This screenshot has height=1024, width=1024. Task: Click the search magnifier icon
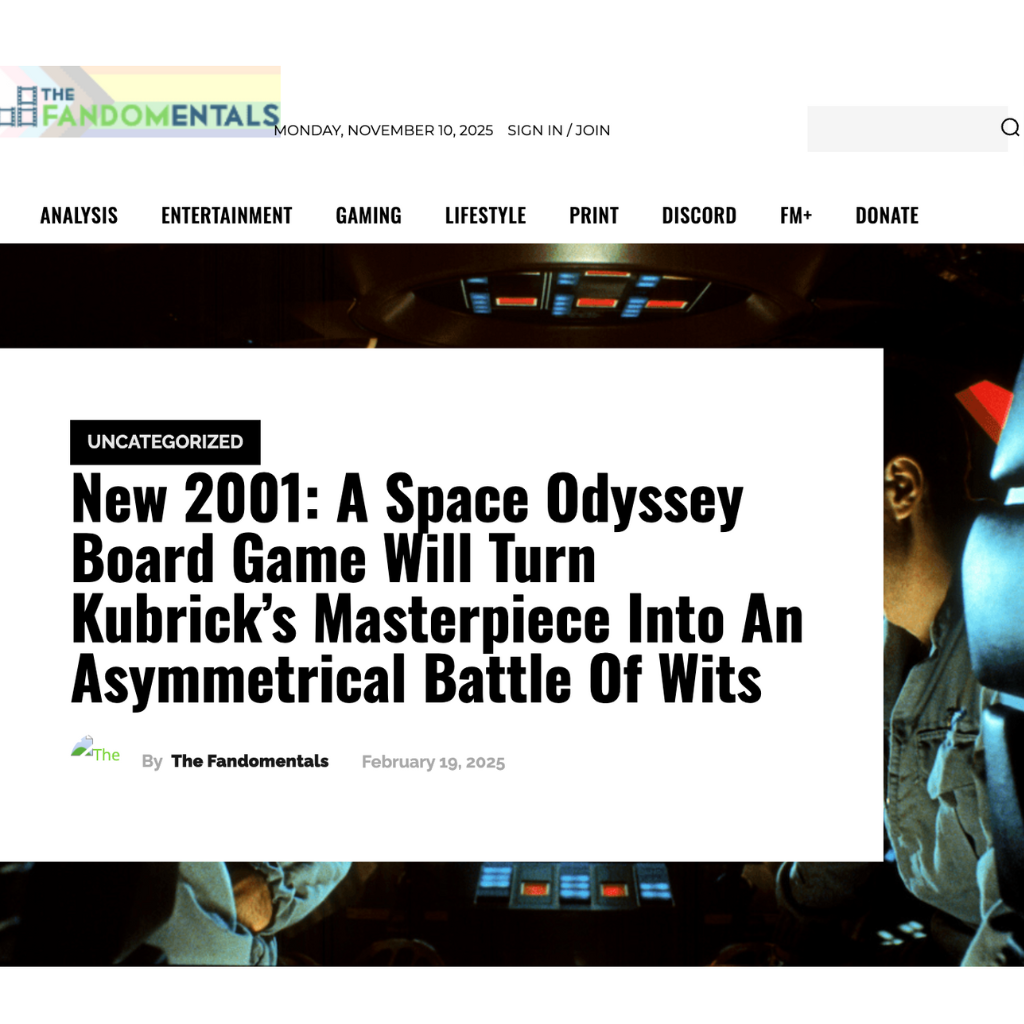[x=1009, y=127]
